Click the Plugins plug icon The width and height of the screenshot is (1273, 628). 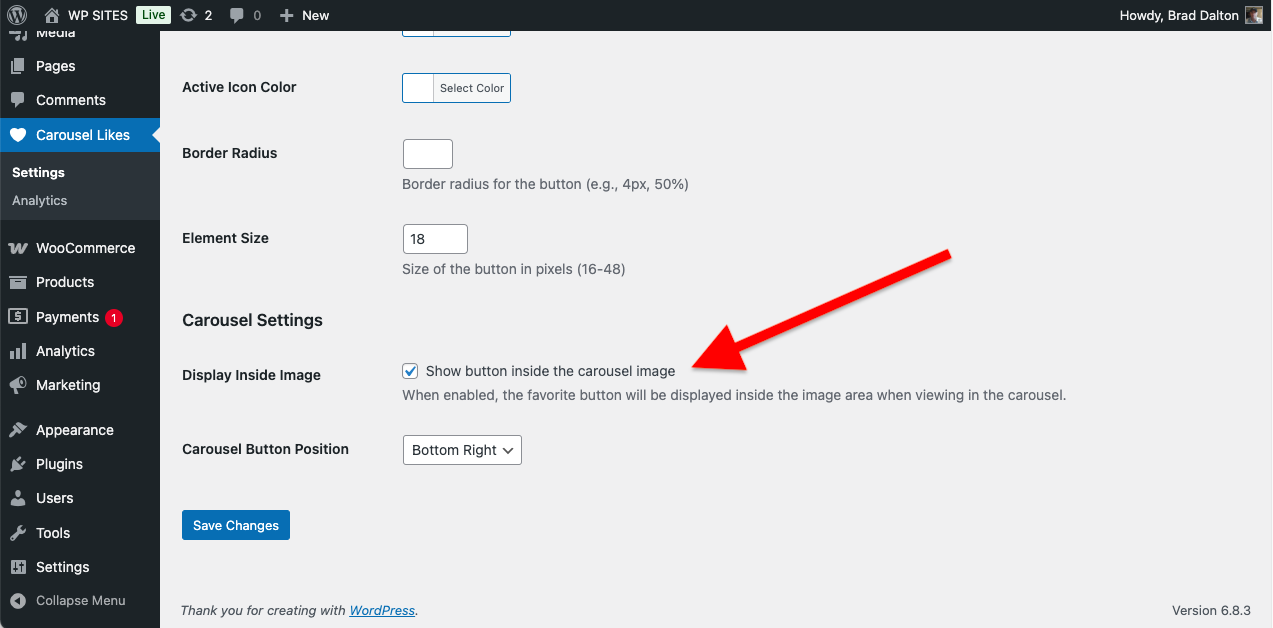(x=17, y=464)
